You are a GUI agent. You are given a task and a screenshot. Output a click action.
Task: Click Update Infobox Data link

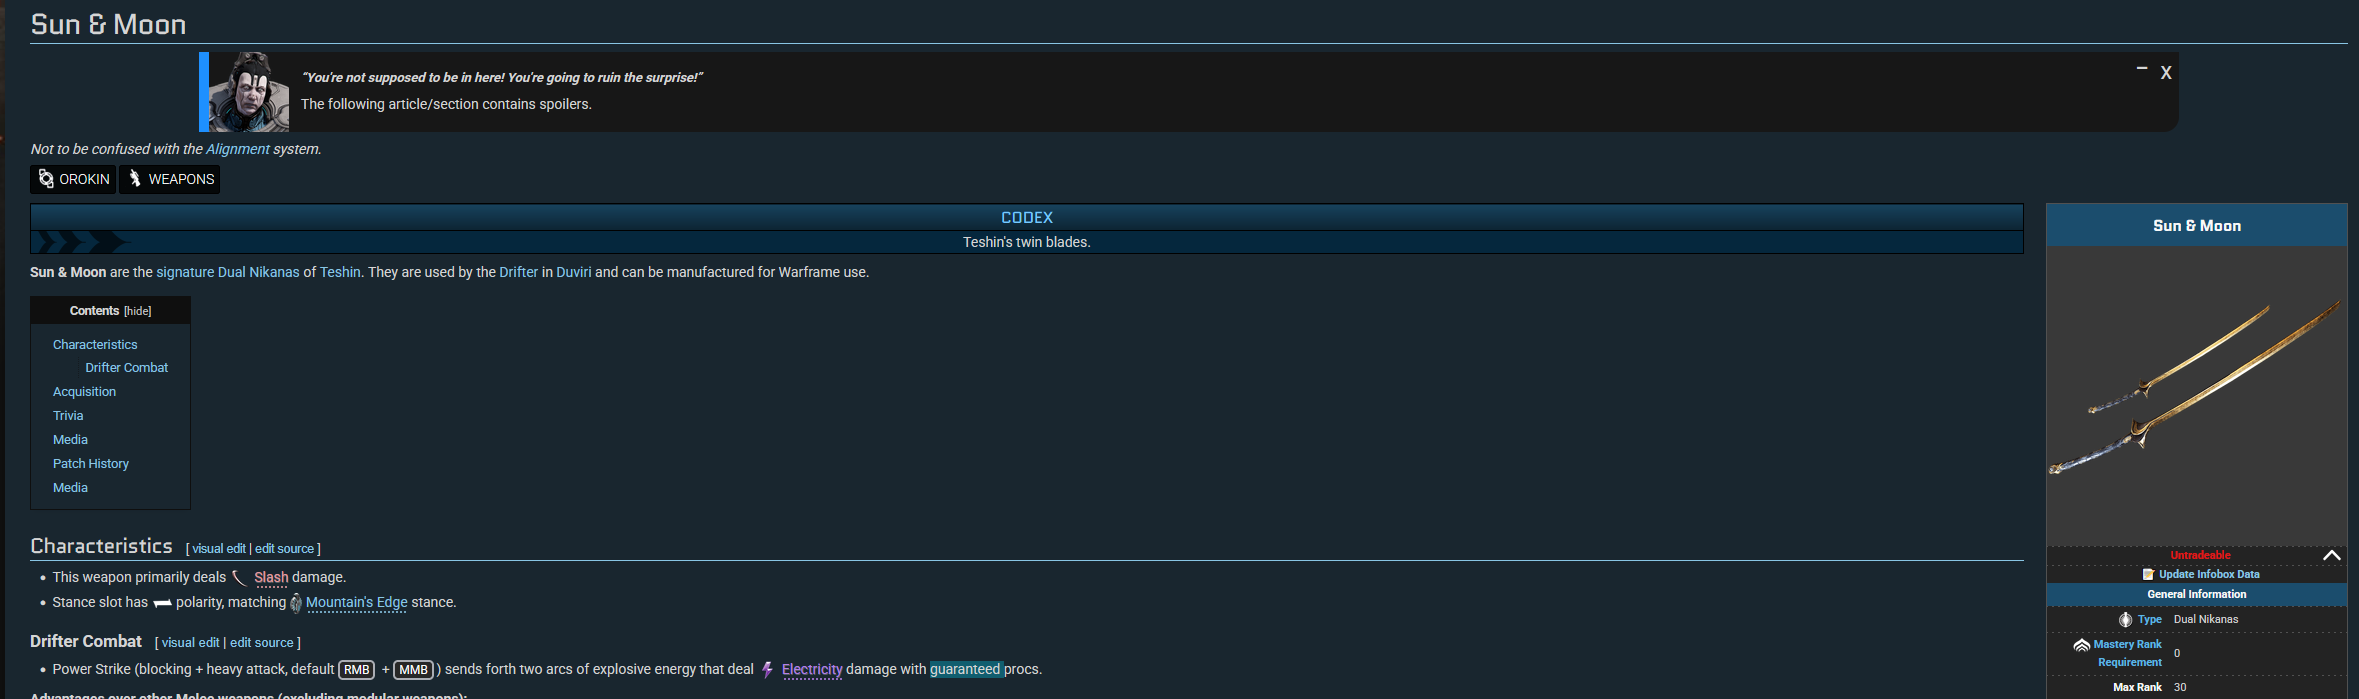click(x=2209, y=574)
